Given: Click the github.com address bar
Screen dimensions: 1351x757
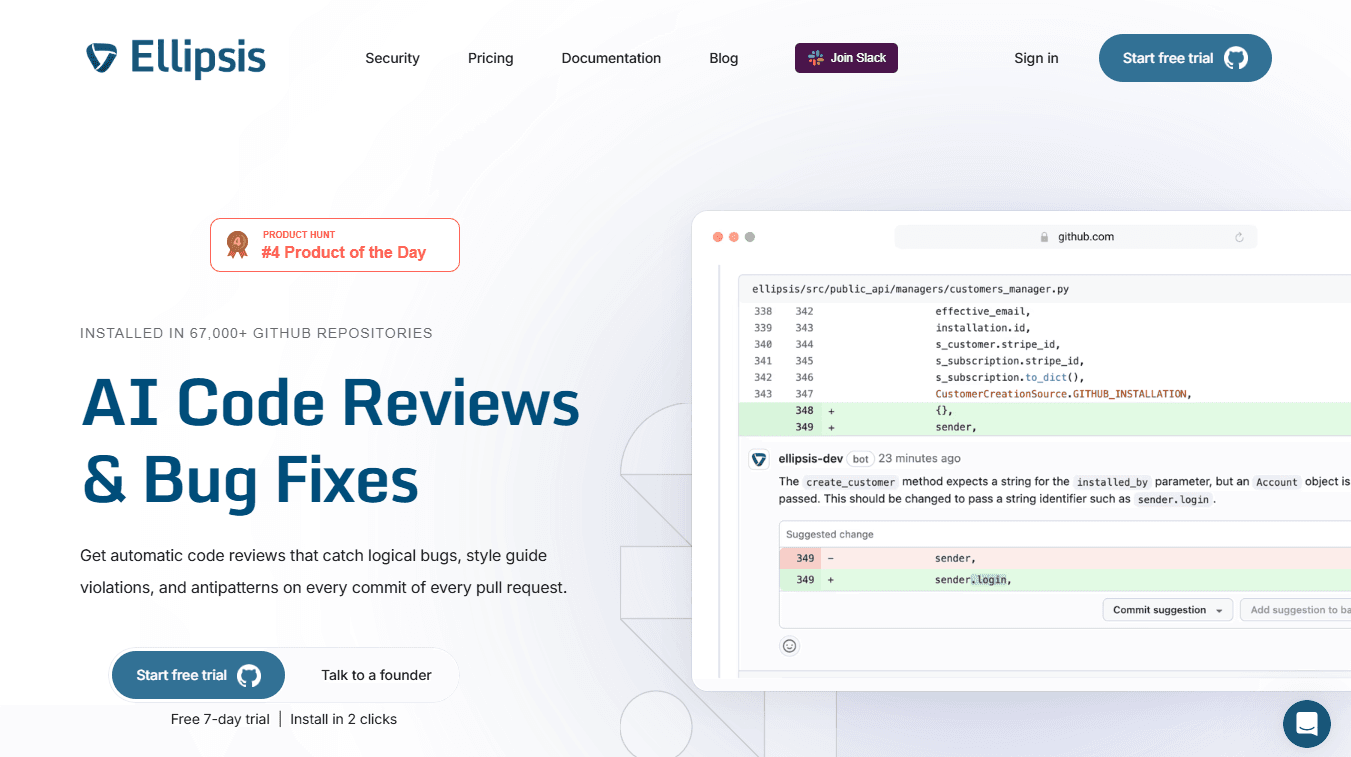Looking at the screenshot, I should 1075,237.
